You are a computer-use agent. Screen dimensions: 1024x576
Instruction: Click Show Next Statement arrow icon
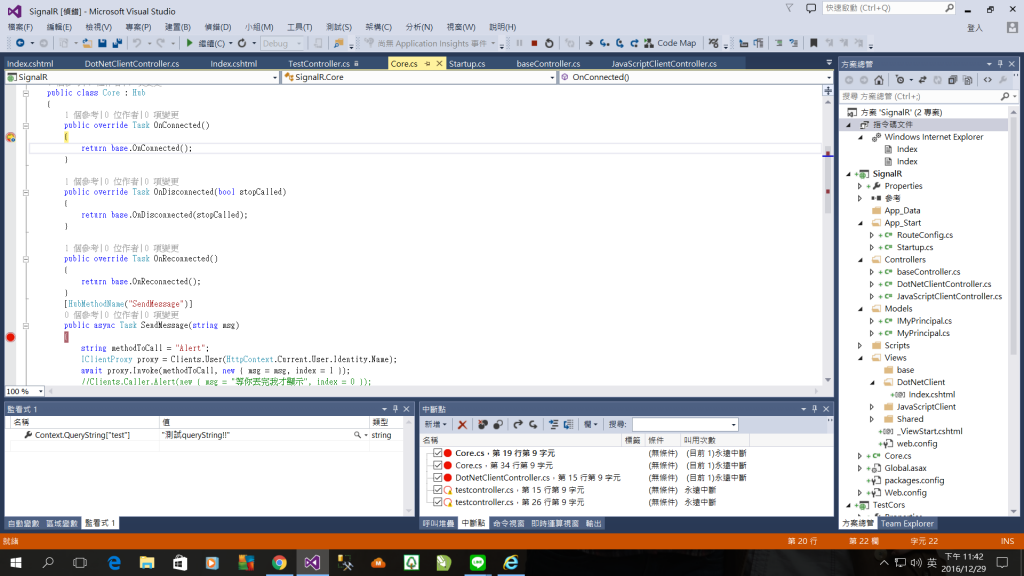pos(589,43)
